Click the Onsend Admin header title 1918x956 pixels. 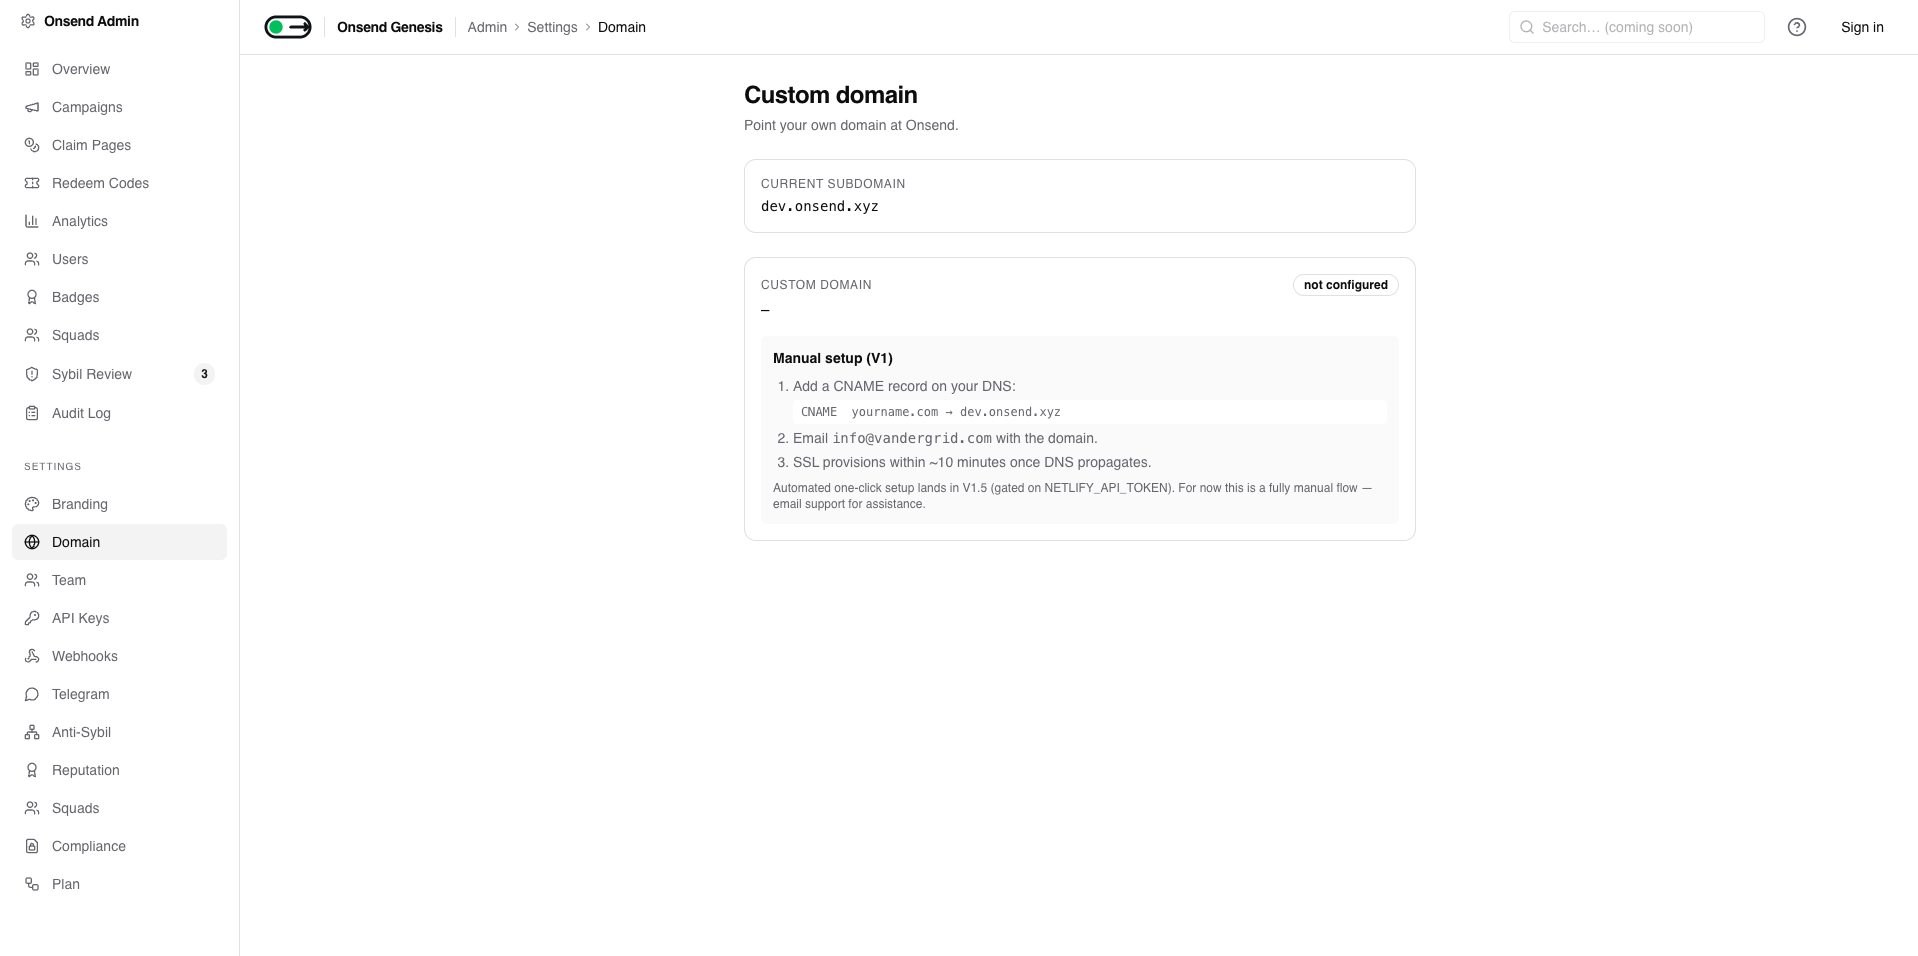91,21
